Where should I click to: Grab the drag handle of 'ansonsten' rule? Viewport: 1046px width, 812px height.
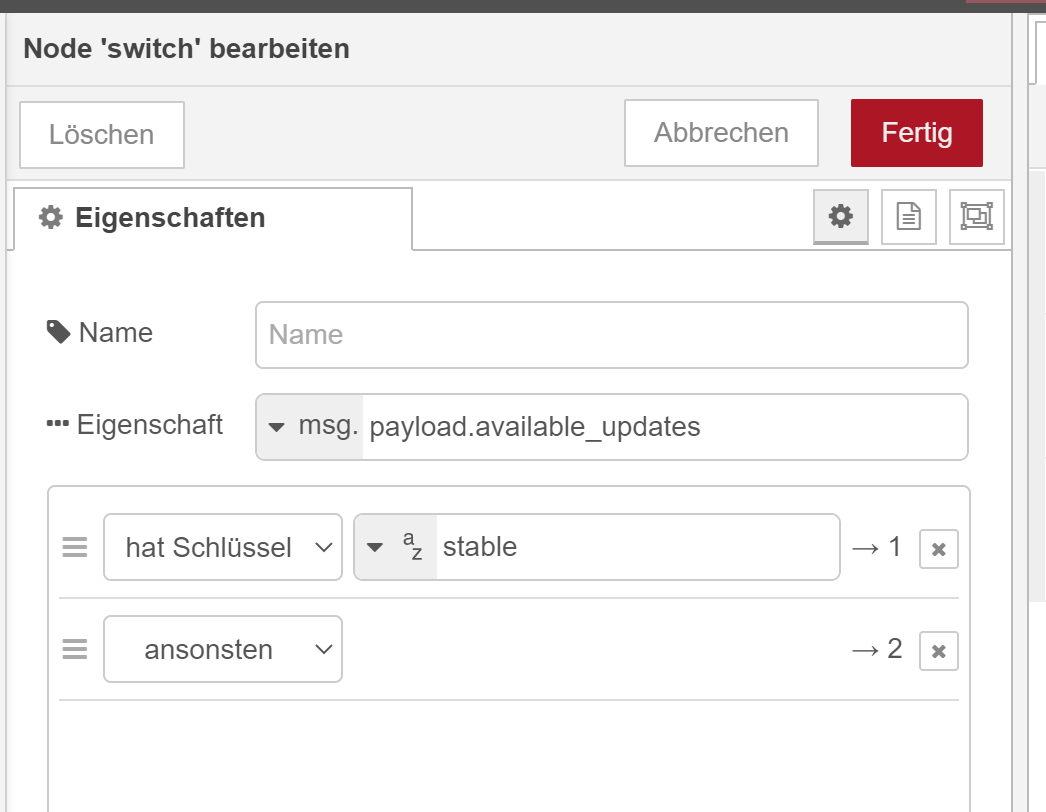75,649
